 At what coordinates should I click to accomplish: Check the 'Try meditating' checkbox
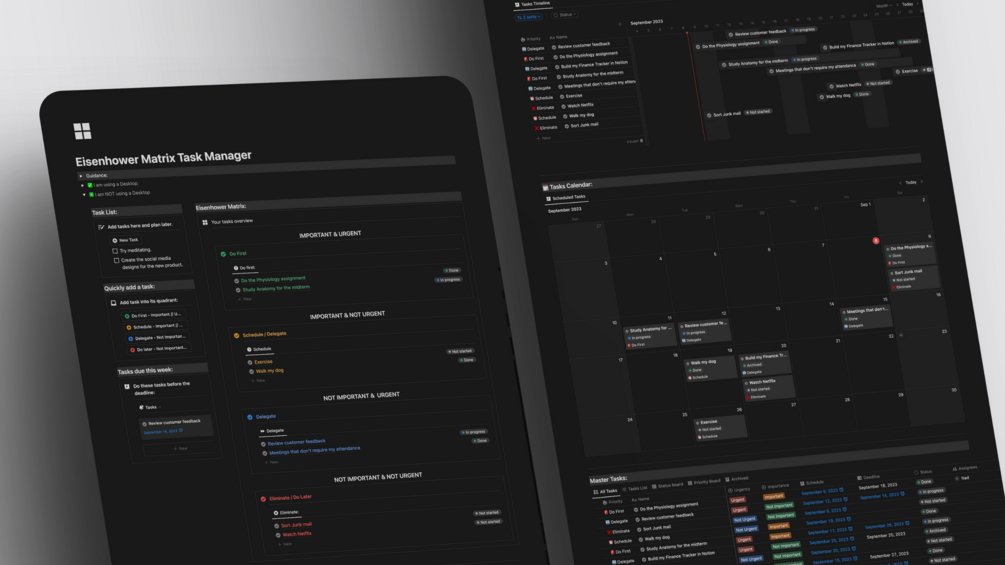pos(115,251)
